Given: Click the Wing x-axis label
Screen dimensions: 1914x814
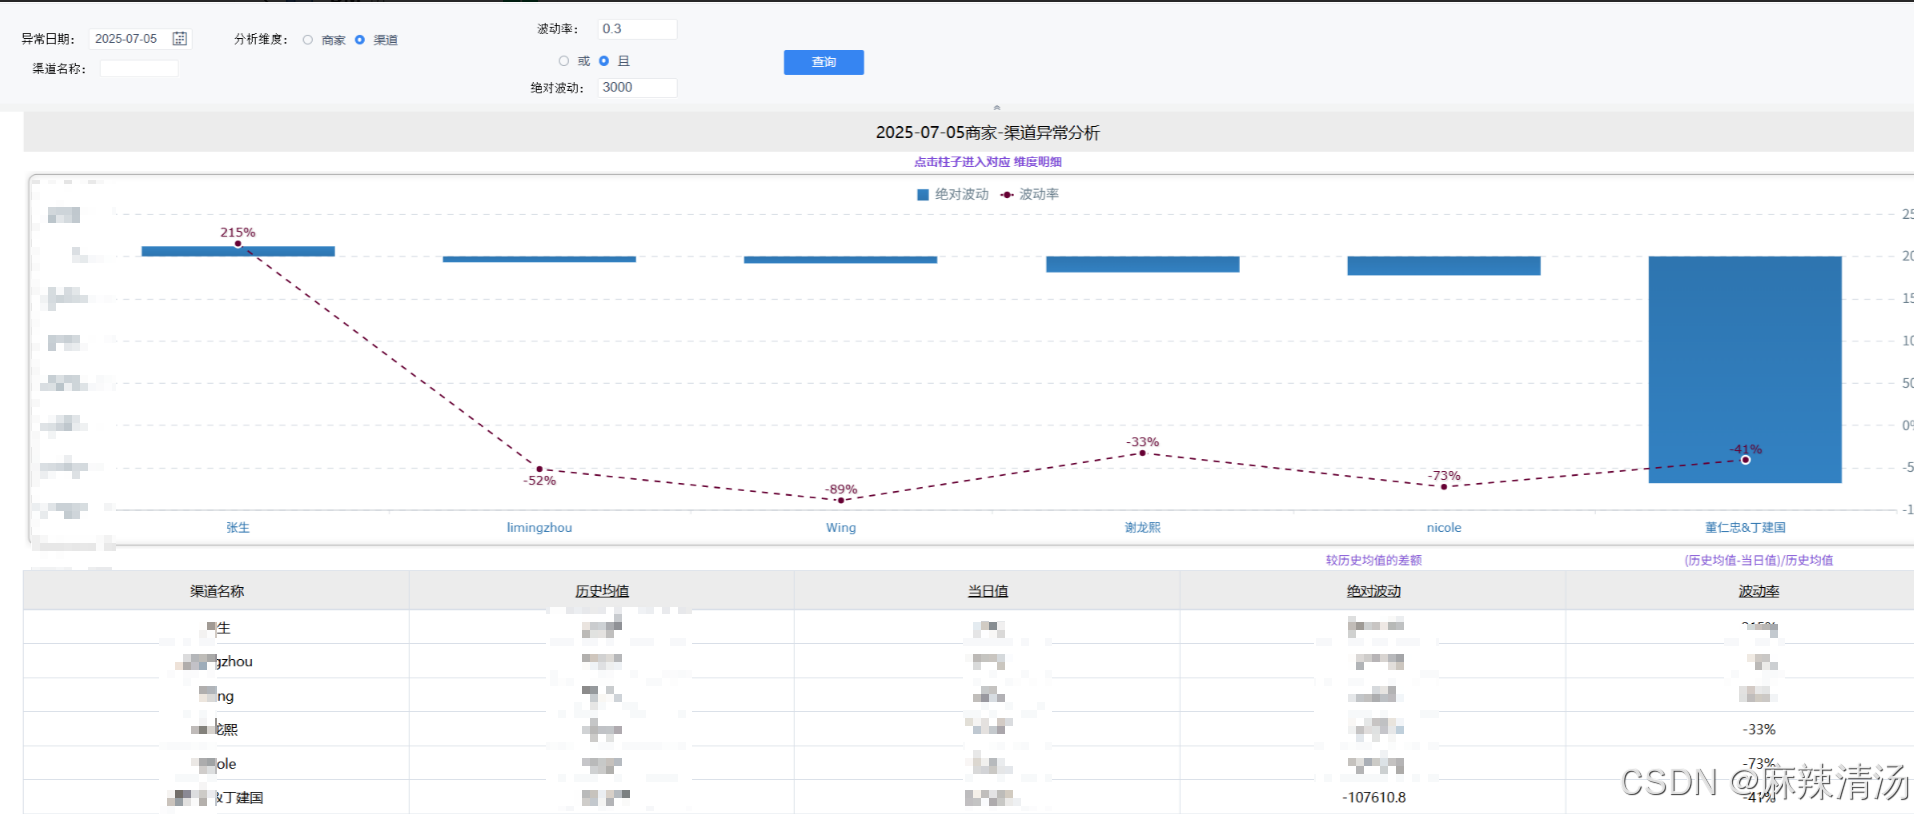Looking at the screenshot, I should coord(841,527).
